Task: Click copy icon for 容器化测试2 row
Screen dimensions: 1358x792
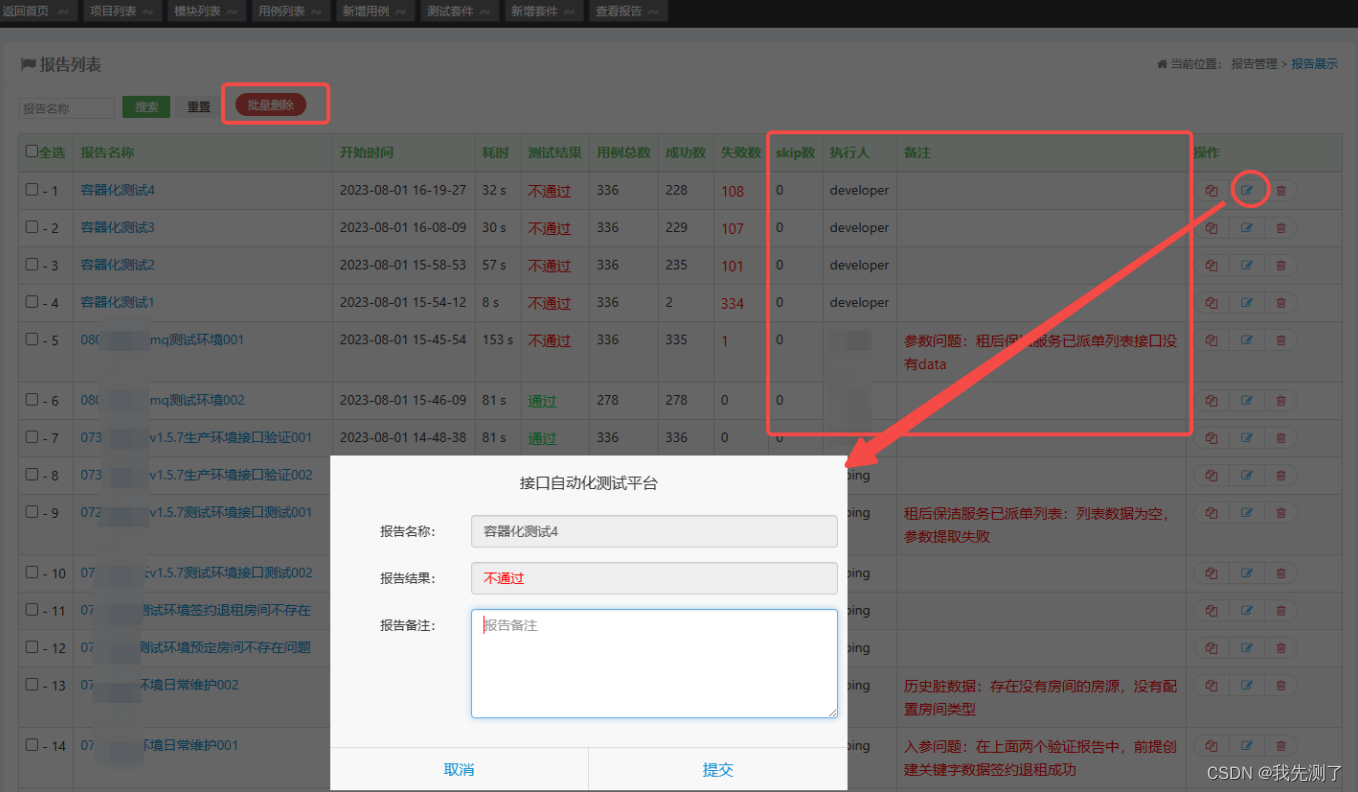Action: pos(1211,265)
